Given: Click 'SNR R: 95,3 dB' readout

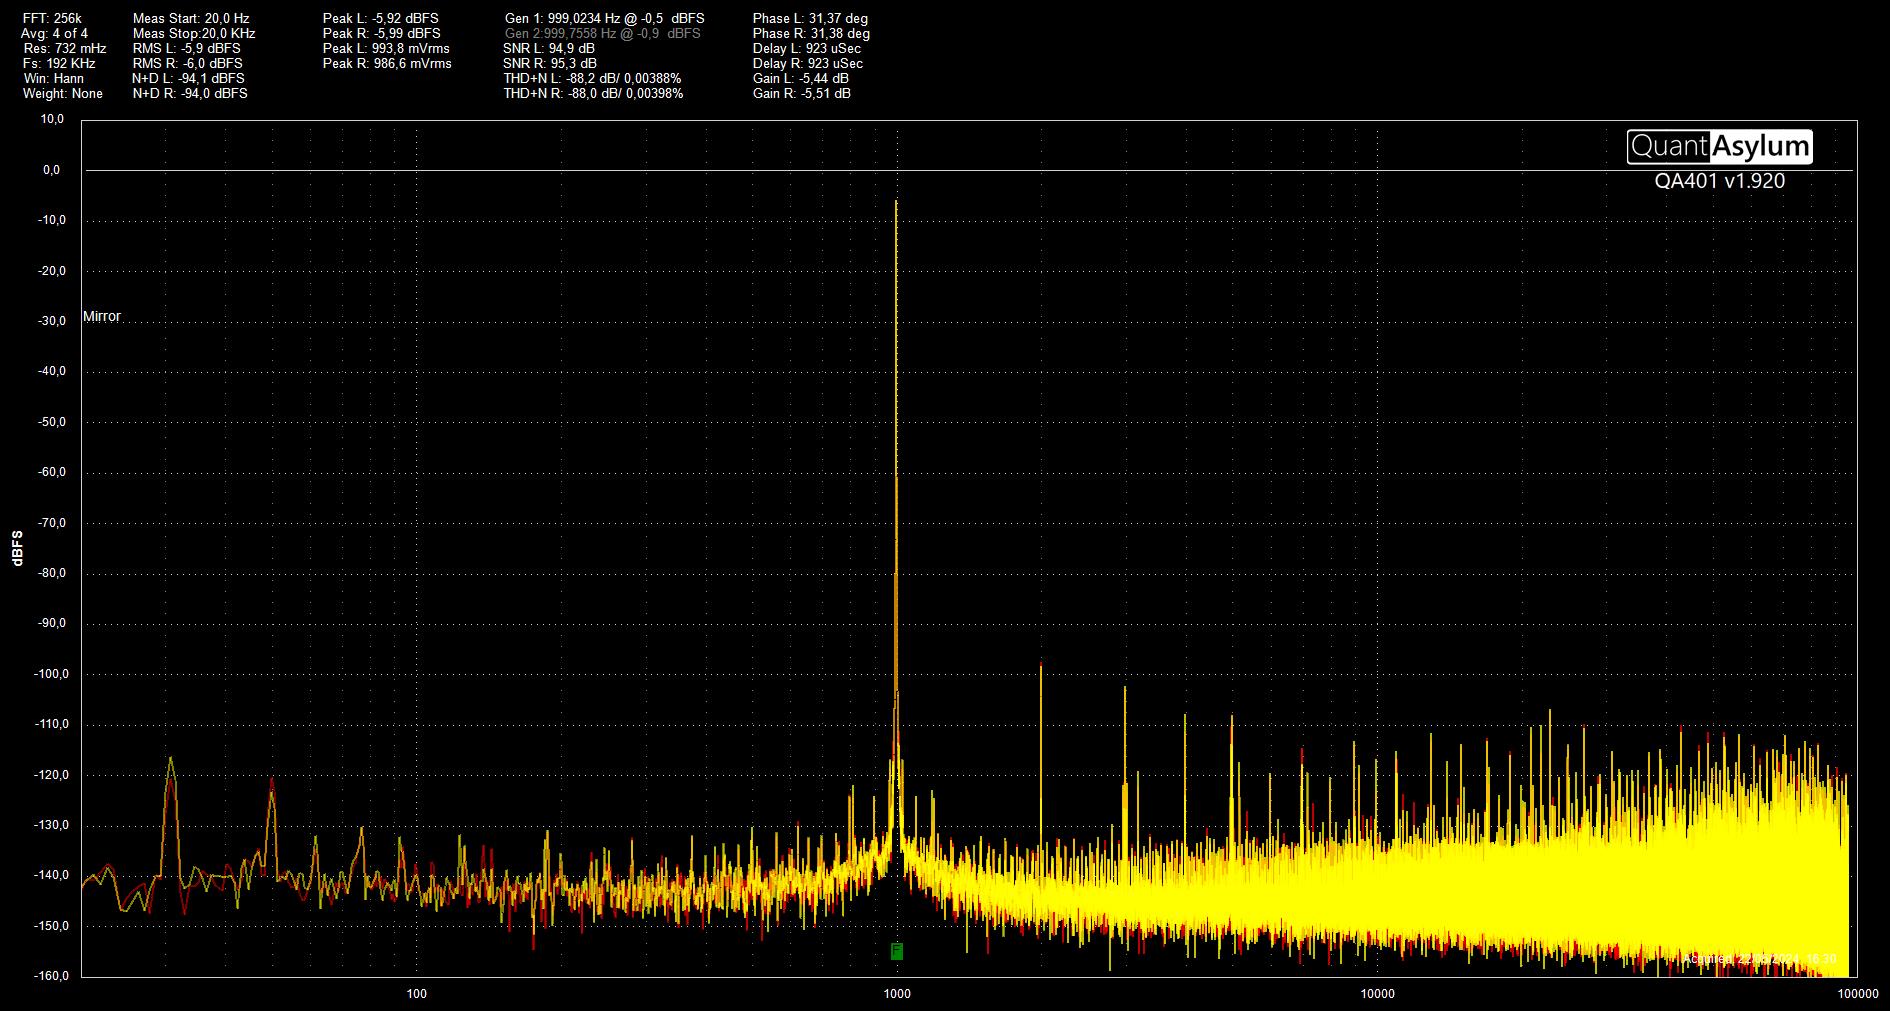Looking at the screenshot, I should coord(550,63).
